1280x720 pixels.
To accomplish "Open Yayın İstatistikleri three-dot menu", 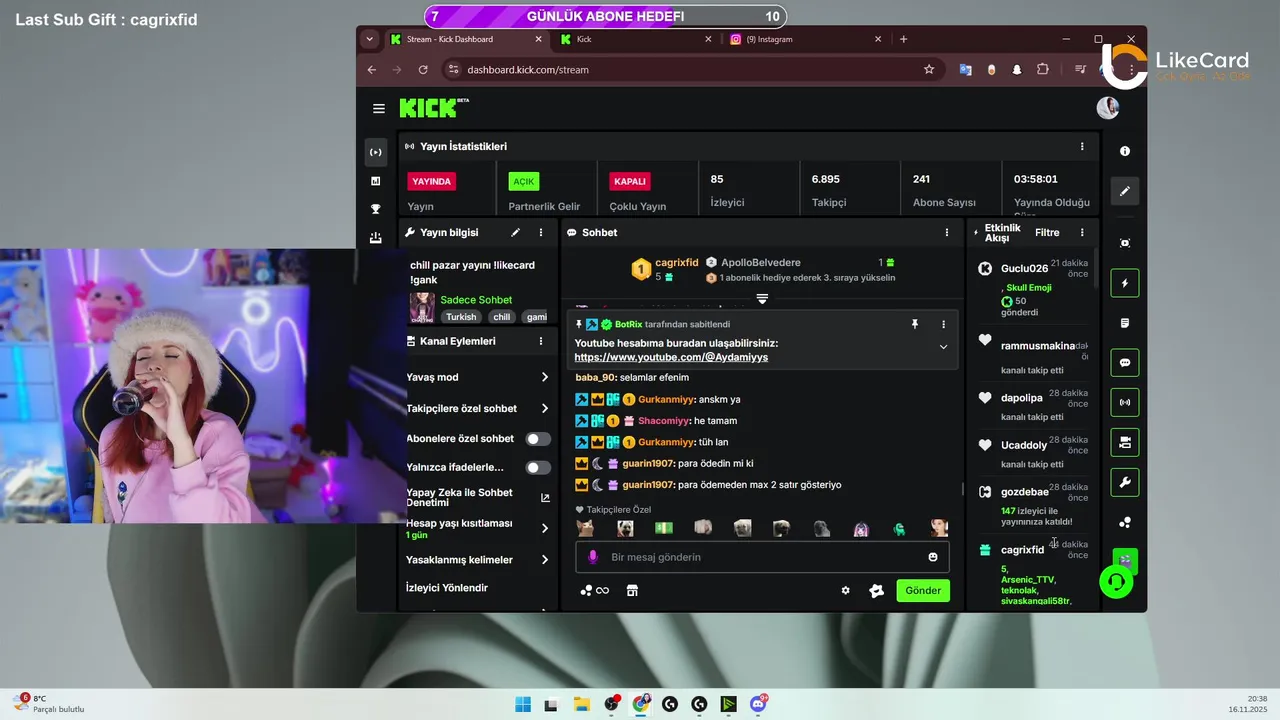I will click(x=1082, y=146).
